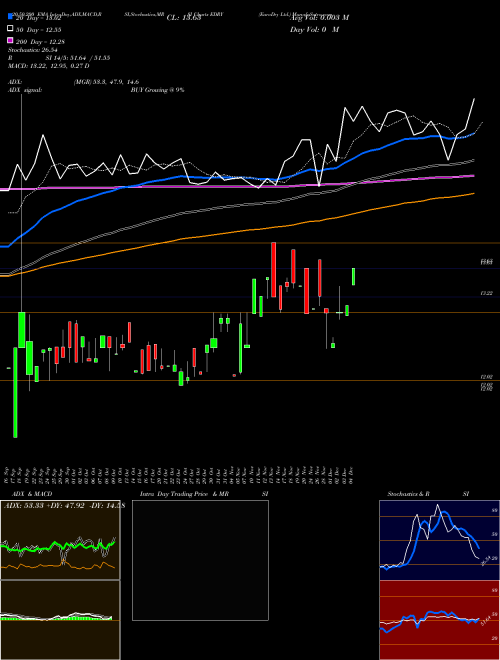Open the MACD histogram sub-chart panel

point(60,620)
